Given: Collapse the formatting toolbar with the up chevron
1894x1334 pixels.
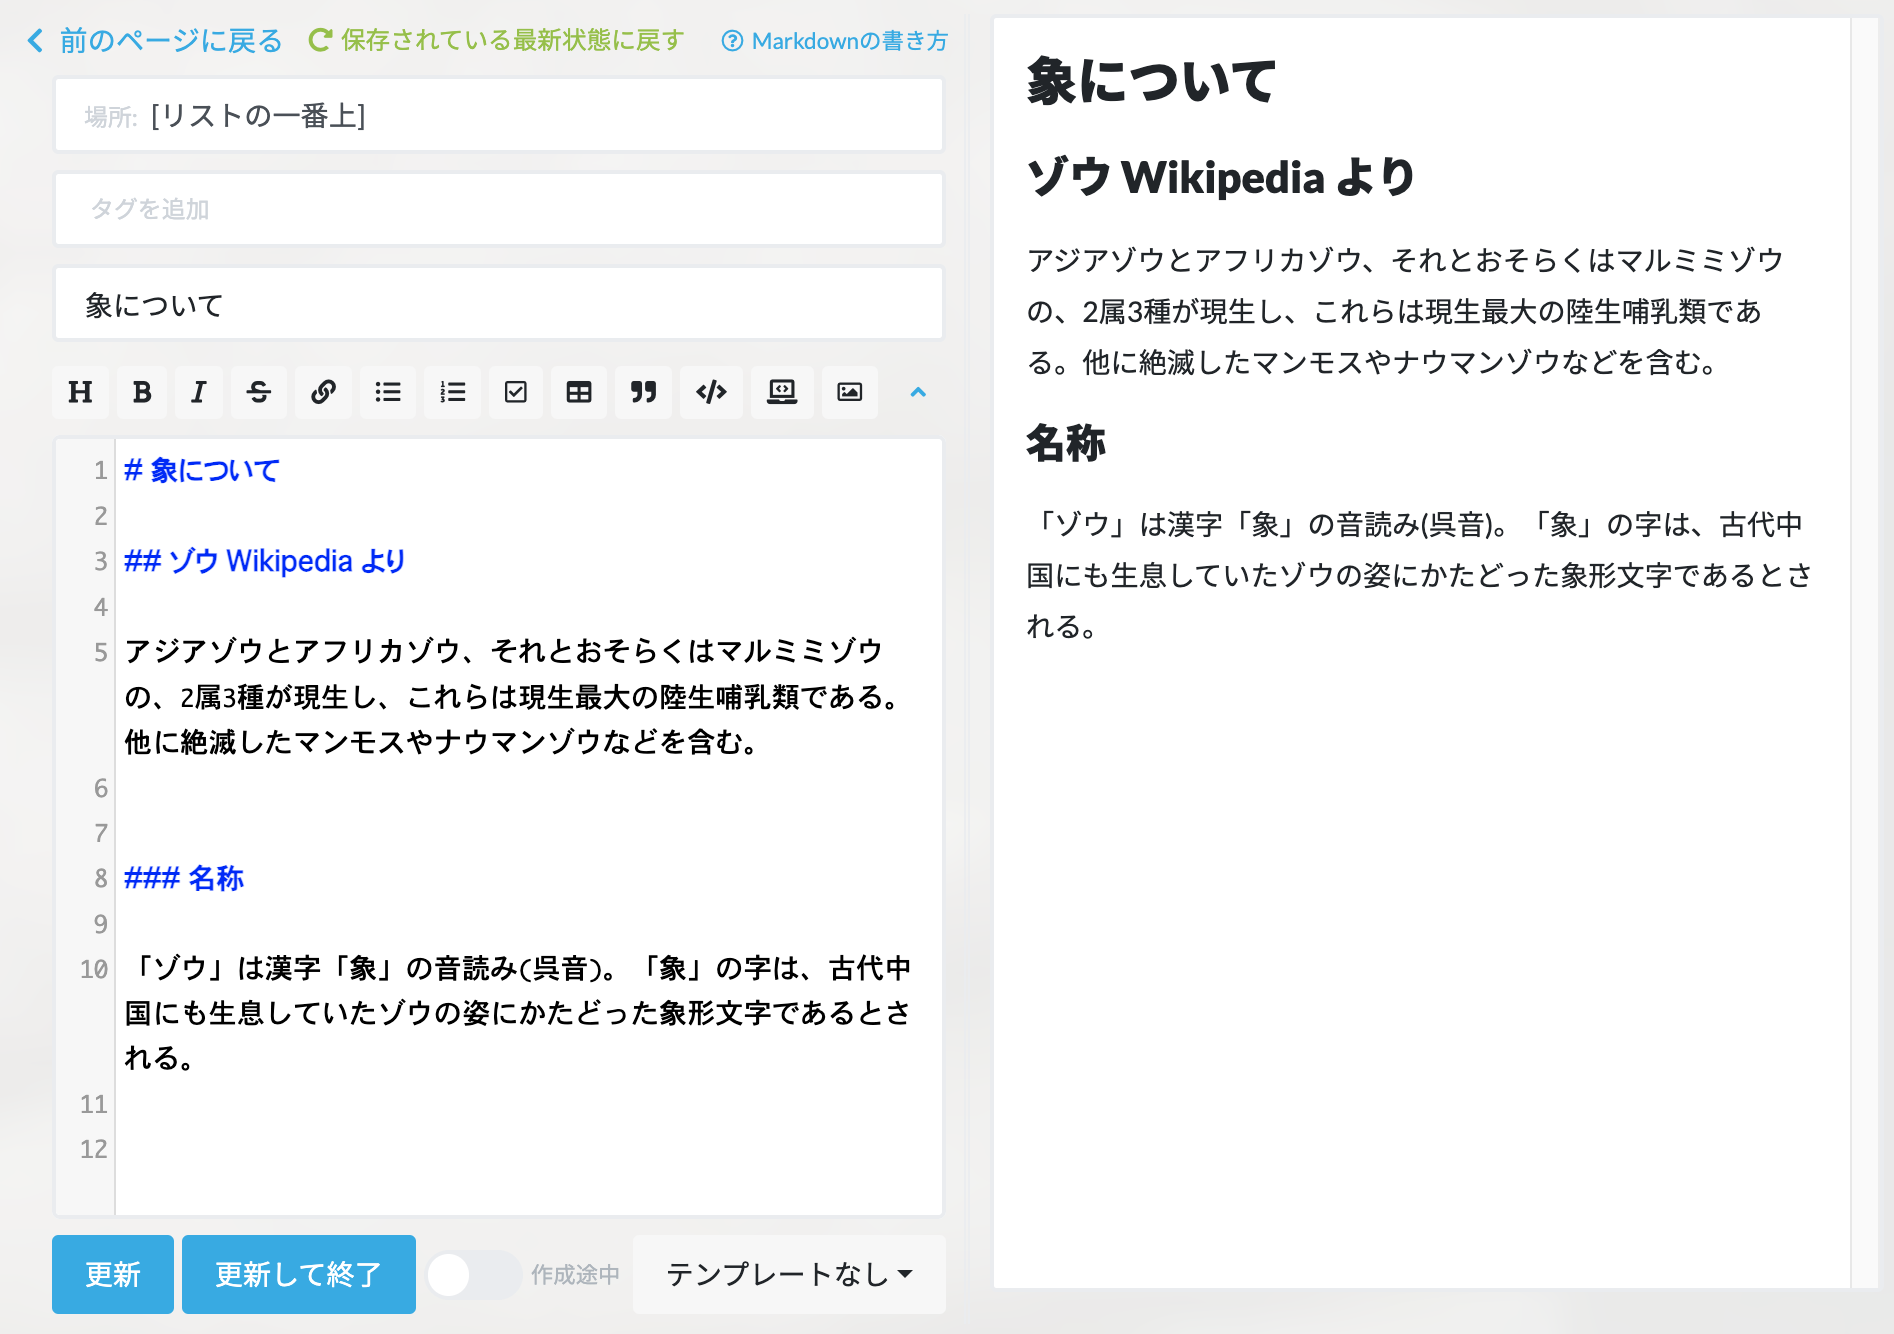Looking at the screenshot, I should (x=918, y=392).
